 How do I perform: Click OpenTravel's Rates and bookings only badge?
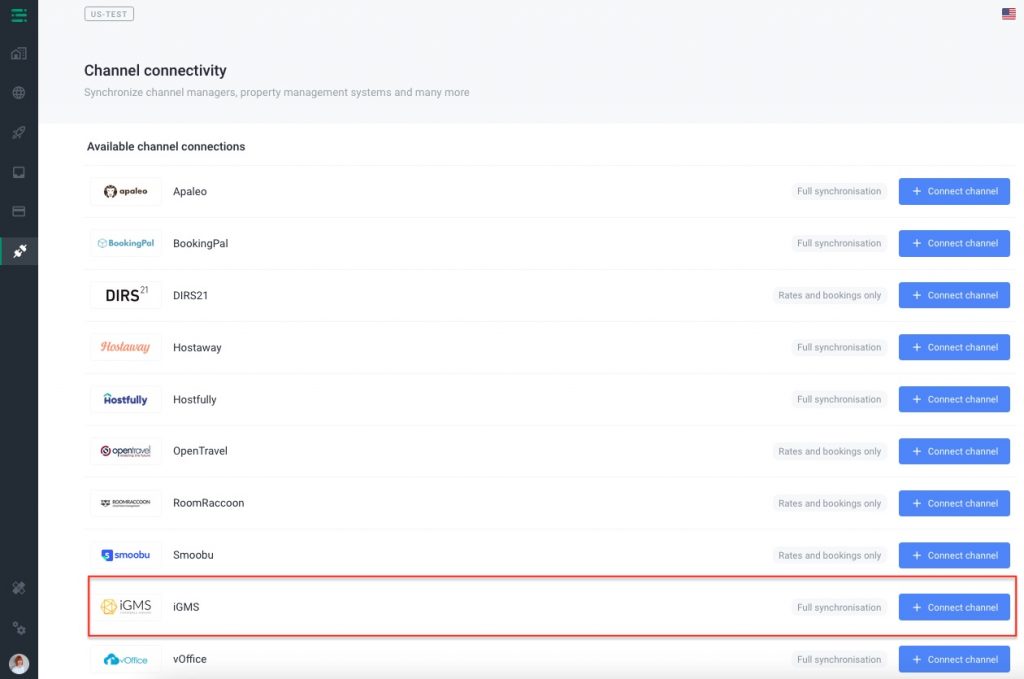click(x=829, y=451)
